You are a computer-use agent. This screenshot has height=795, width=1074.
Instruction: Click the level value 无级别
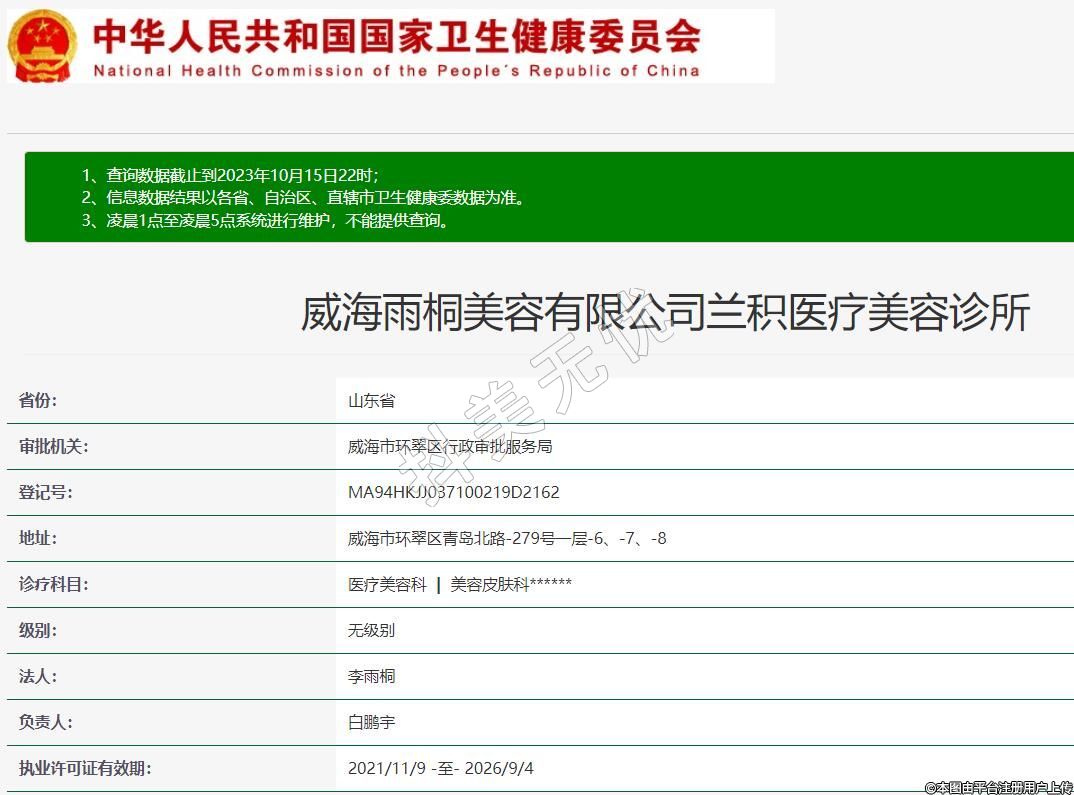pos(371,631)
